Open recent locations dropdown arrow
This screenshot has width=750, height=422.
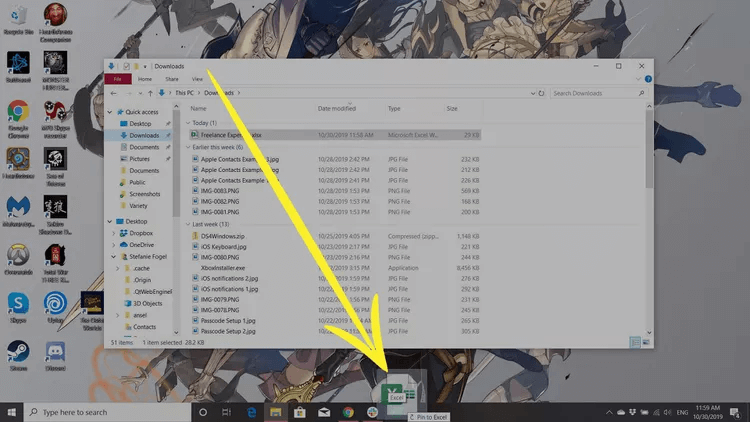coord(140,93)
